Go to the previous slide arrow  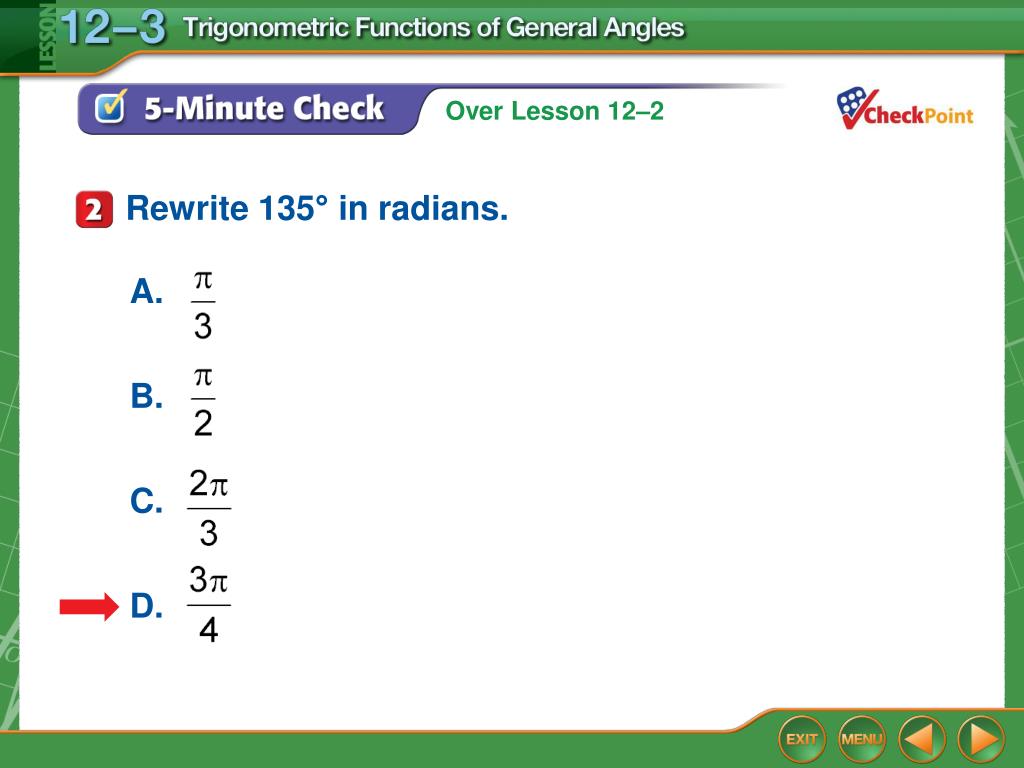[x=922, y=739]
